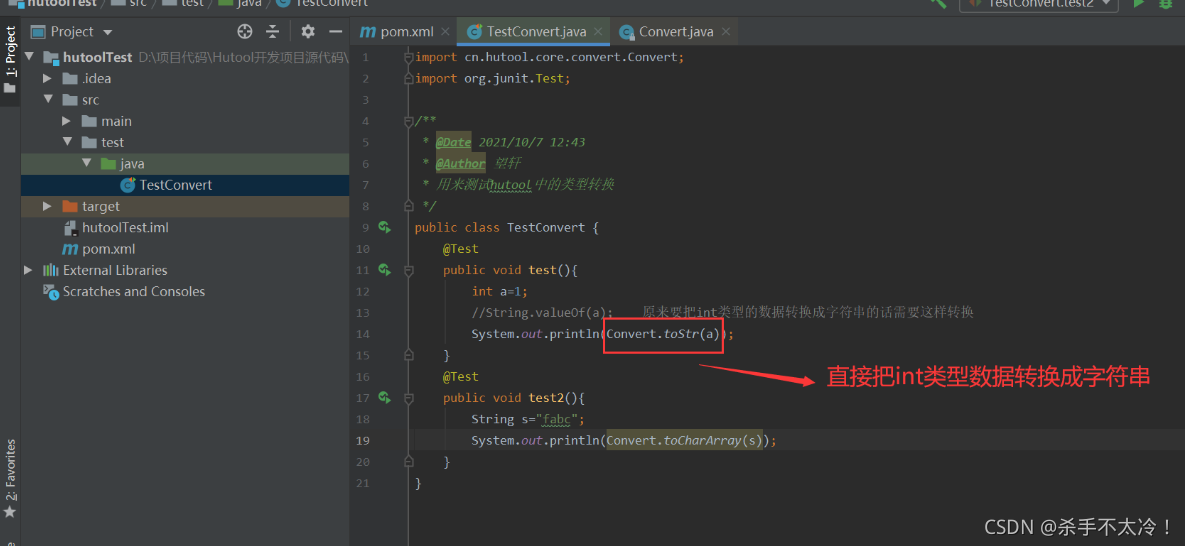Select Scratches and Consoles in tree
The image size is (1185, 546).
[185, 291]
